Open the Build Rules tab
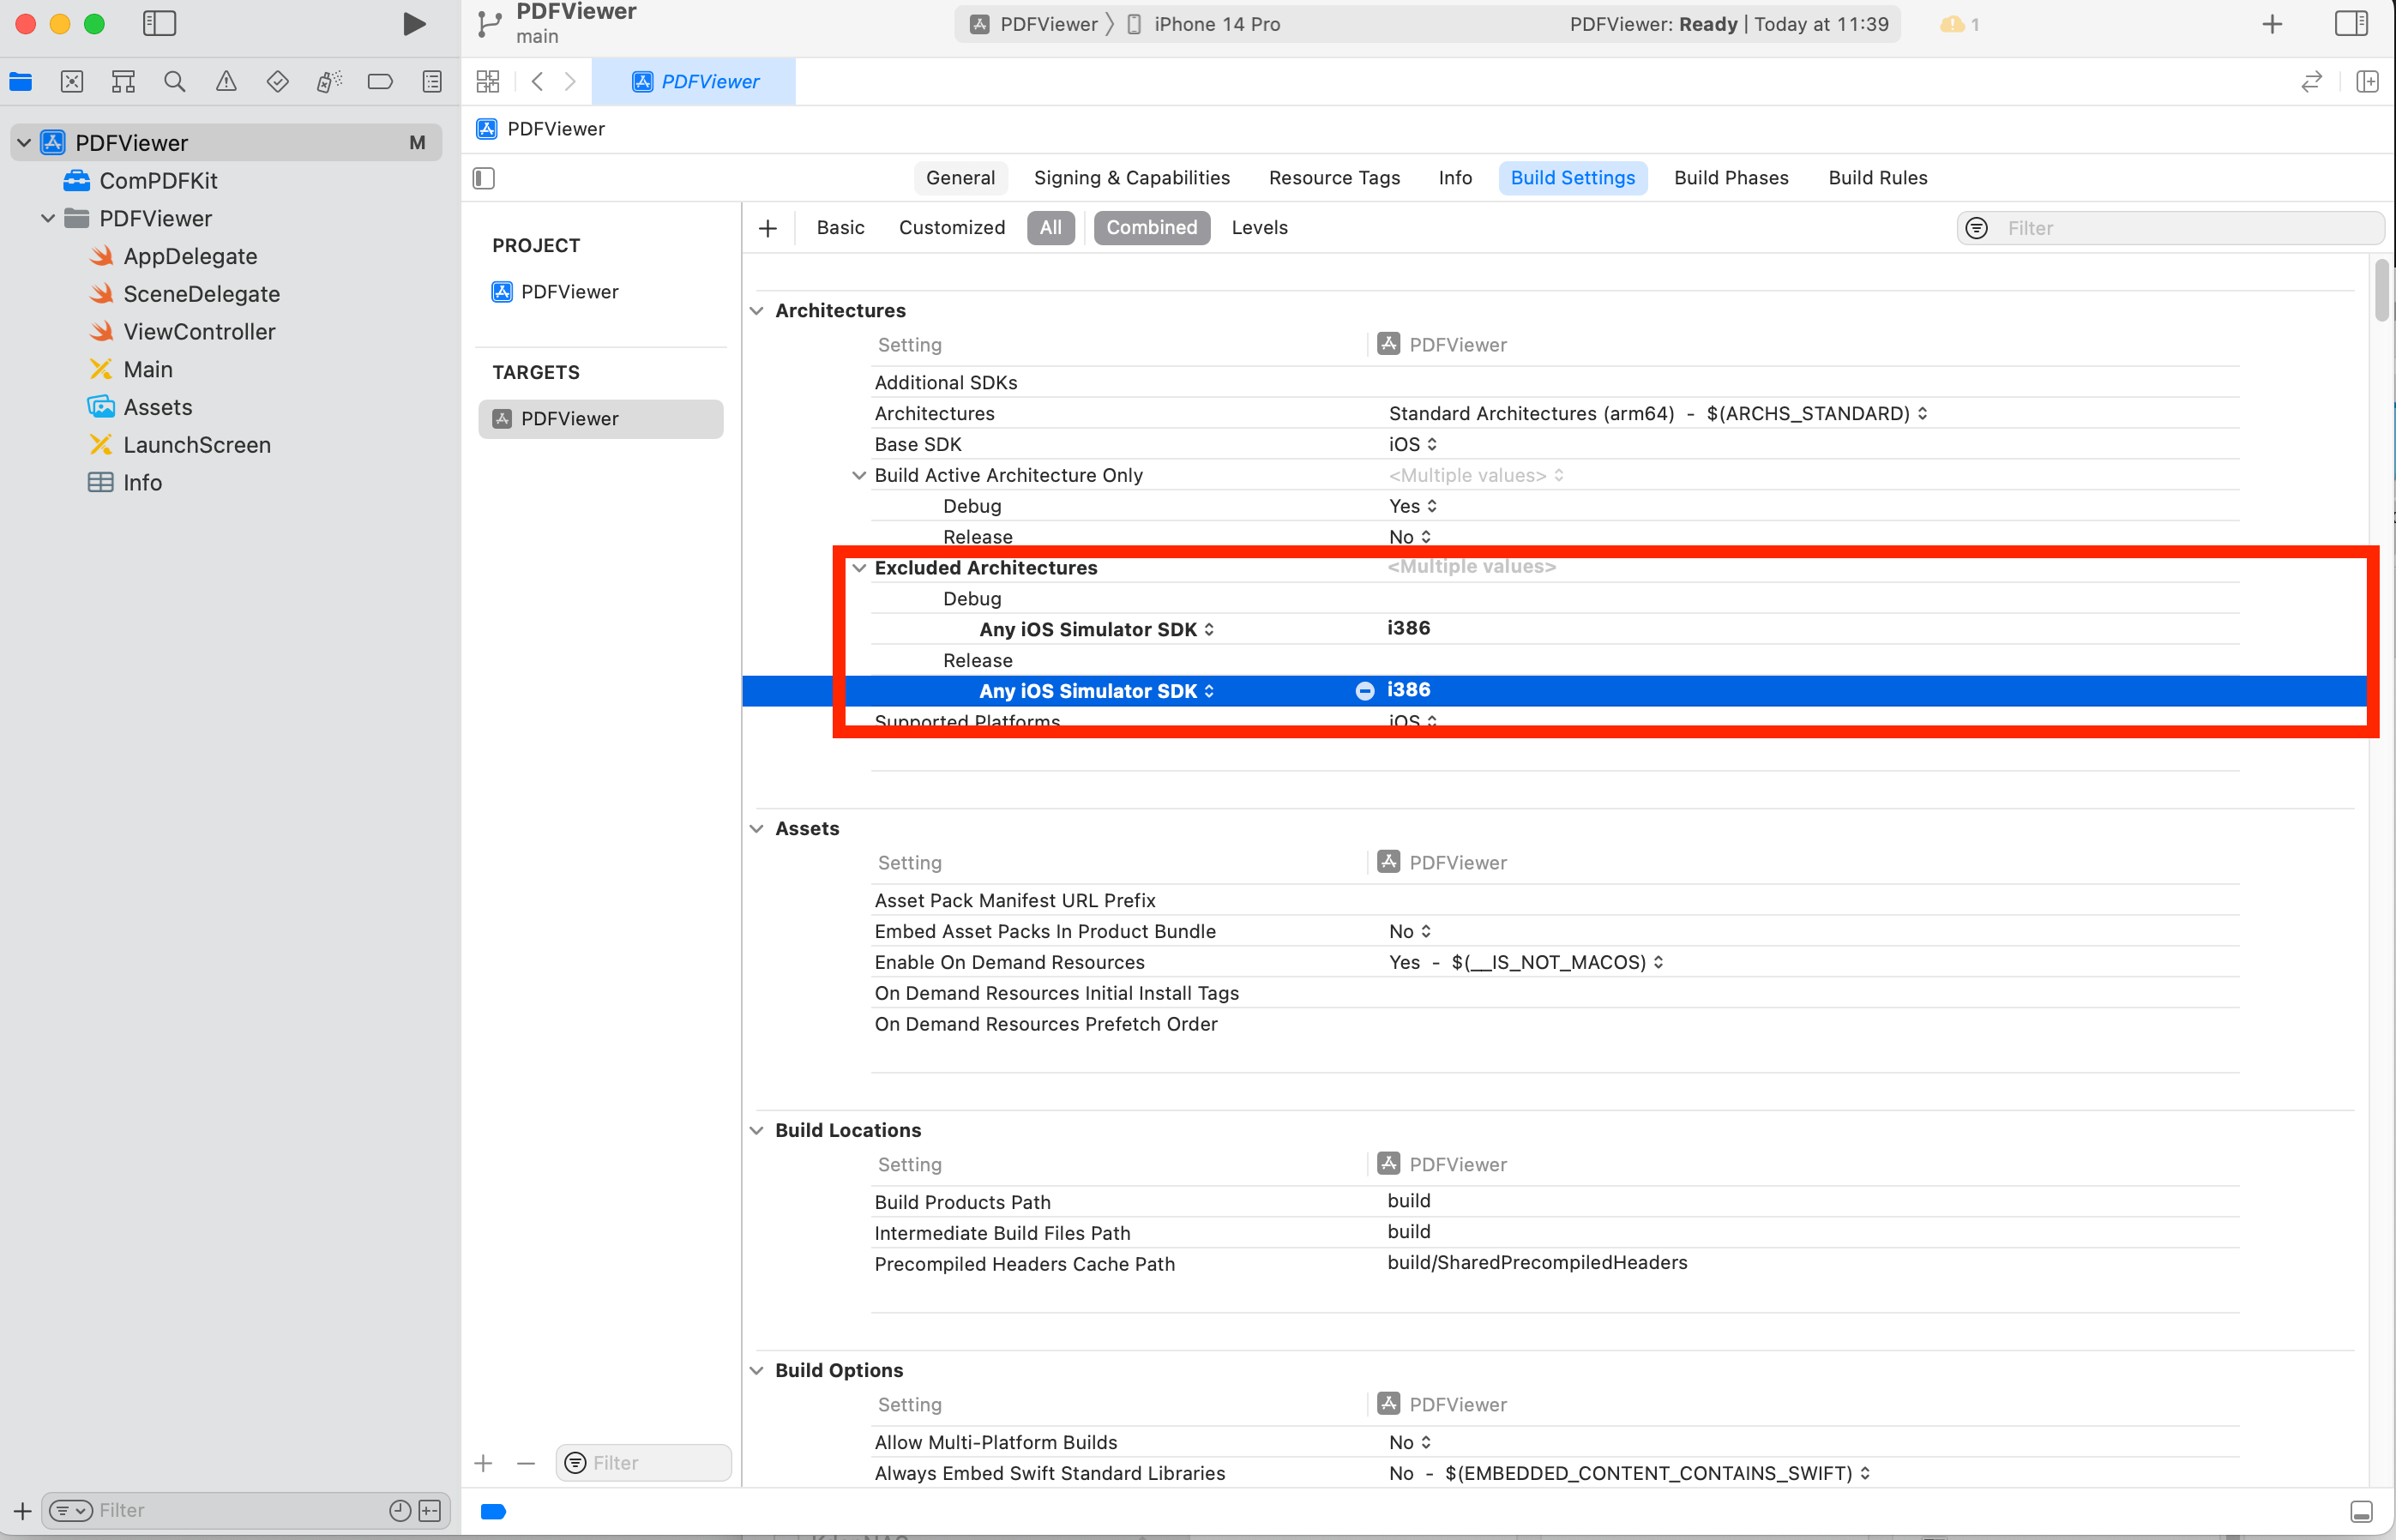Viewport: 2396px width, 1540px height. (x=1878, y=178)
